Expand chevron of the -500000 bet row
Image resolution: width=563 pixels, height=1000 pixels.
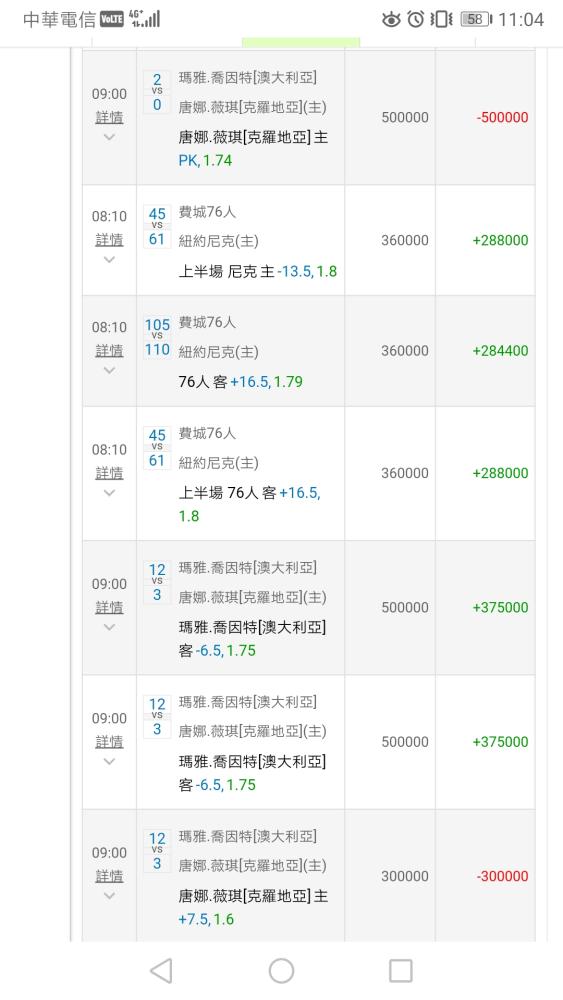point(109,137)
